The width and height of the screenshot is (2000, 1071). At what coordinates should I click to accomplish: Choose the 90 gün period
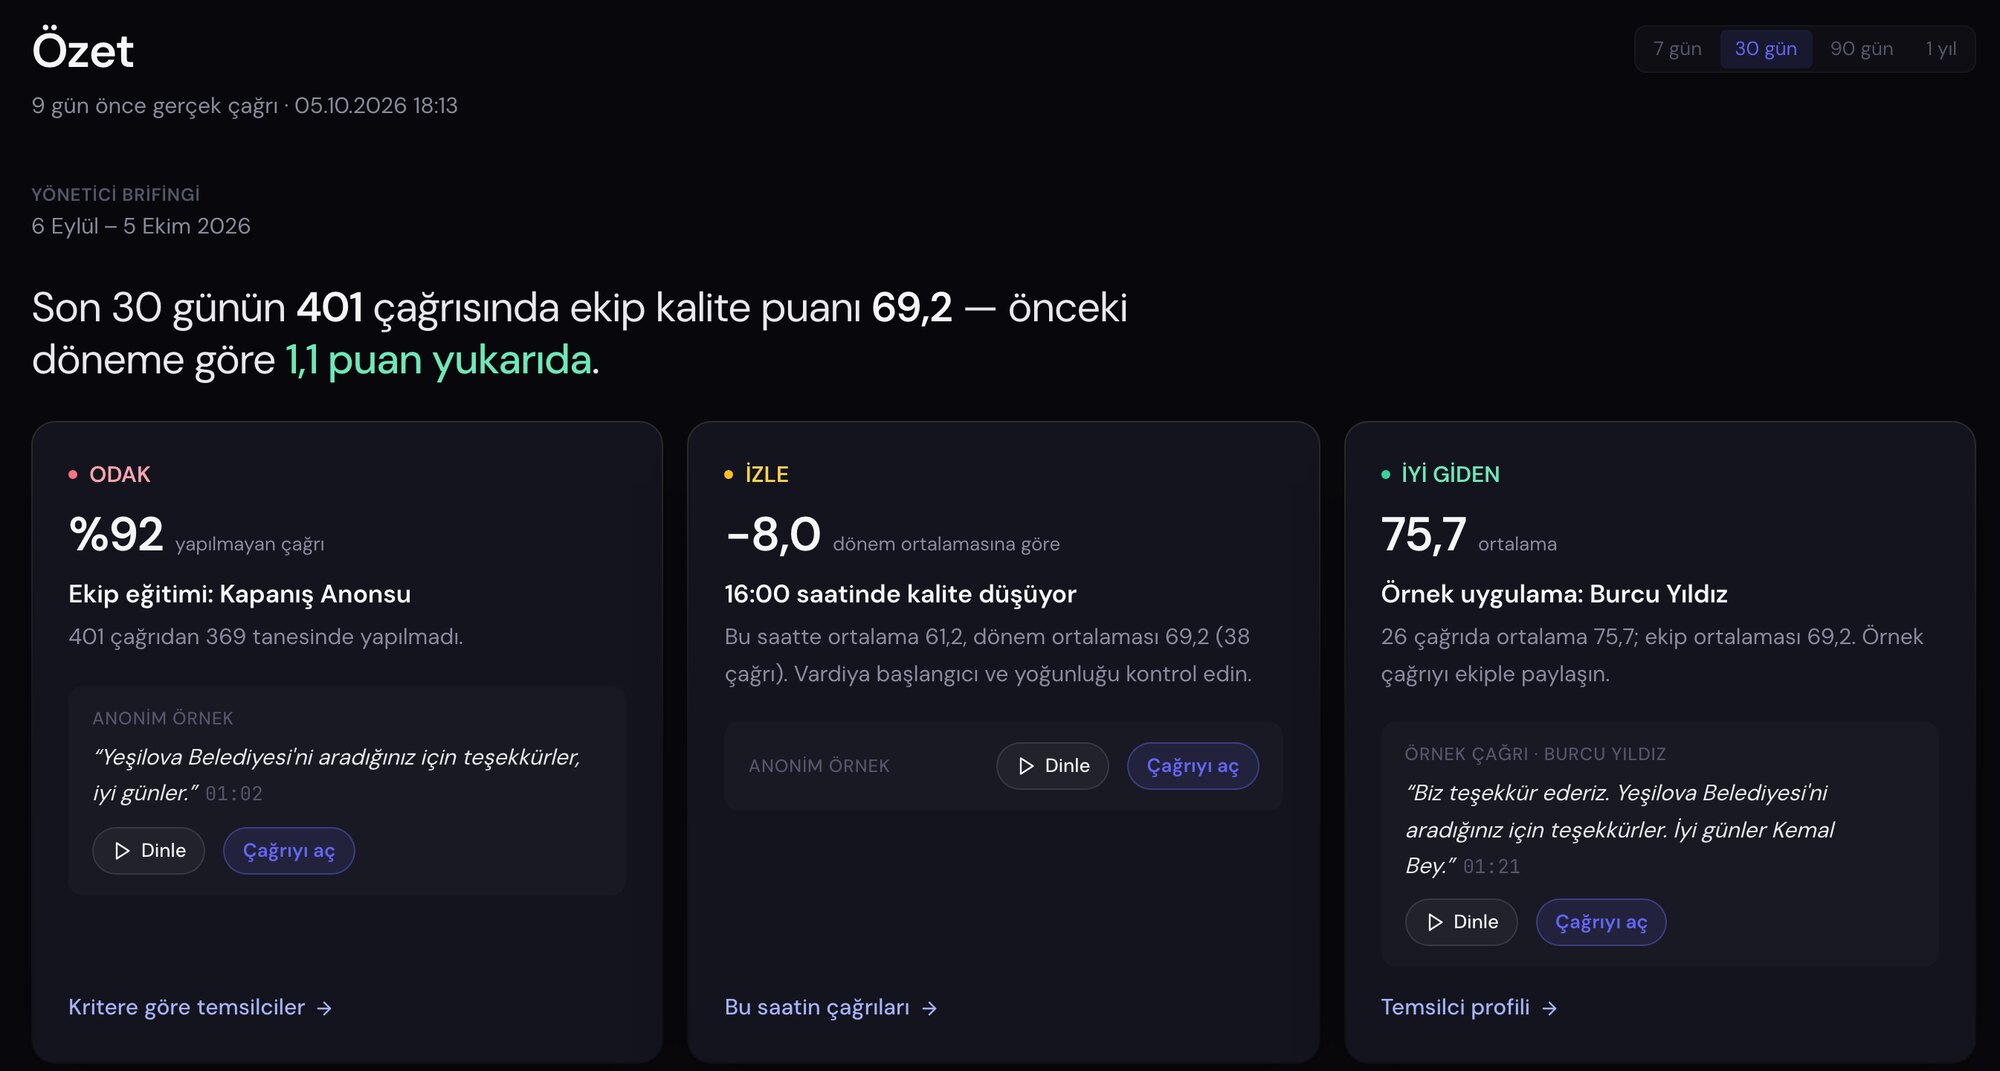(1861, 49)
